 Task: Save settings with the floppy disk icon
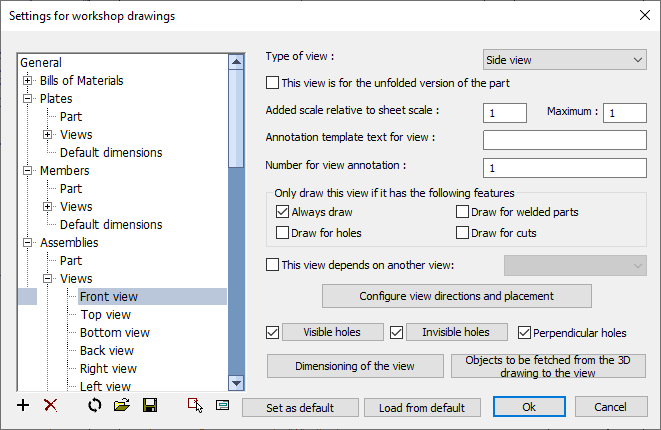150,406
